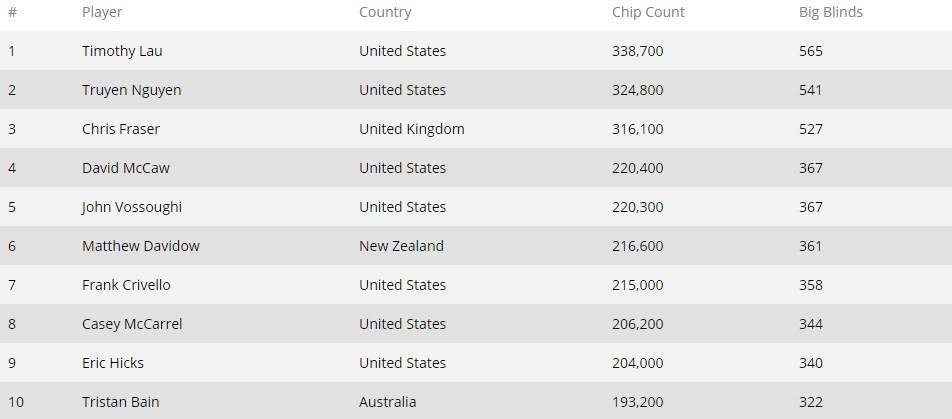The image size is (952, 419).
Task: Click the Chip Count column header
Action: pyautogui.click(x=648, y=13)
